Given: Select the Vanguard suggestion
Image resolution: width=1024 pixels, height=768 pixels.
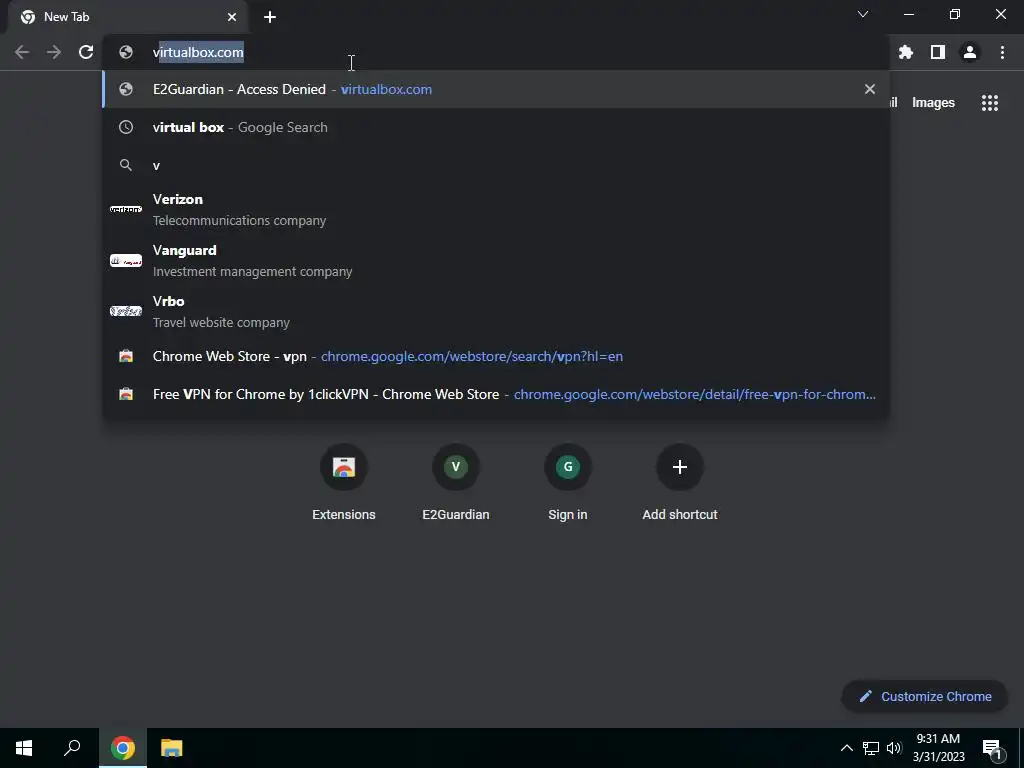Looking at the screenshot, I should click(x=496, y=261).
